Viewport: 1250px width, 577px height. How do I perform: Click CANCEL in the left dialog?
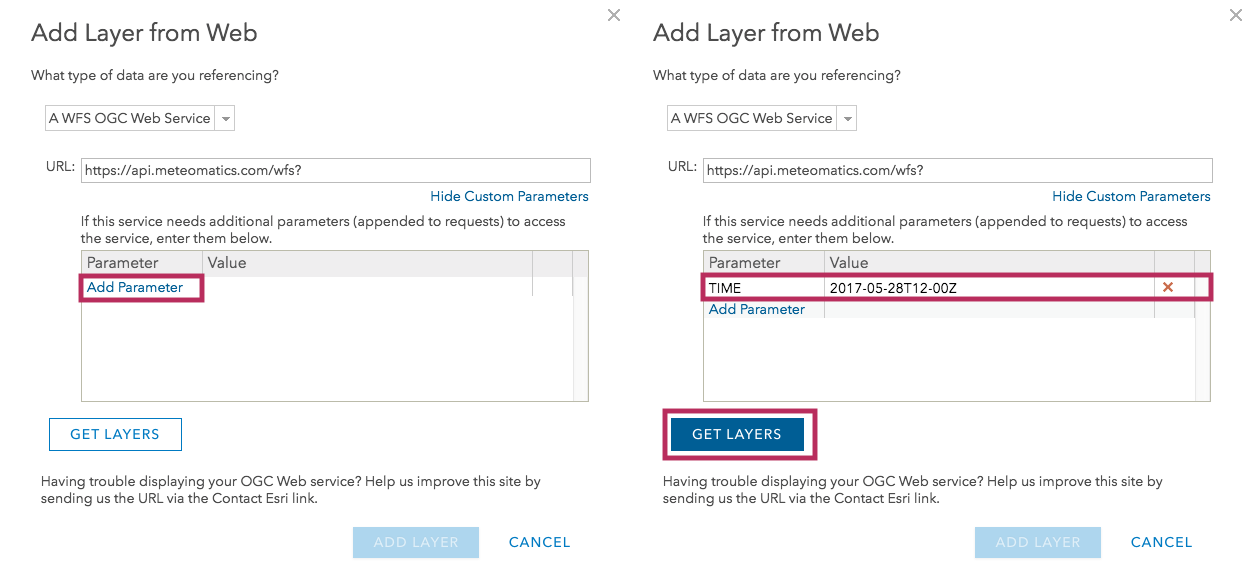point(539,542)
